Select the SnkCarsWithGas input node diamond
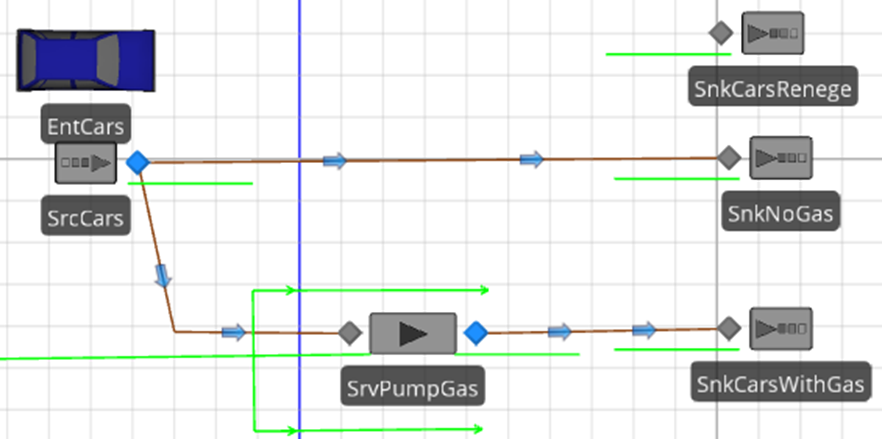 [x=730, y=329]
